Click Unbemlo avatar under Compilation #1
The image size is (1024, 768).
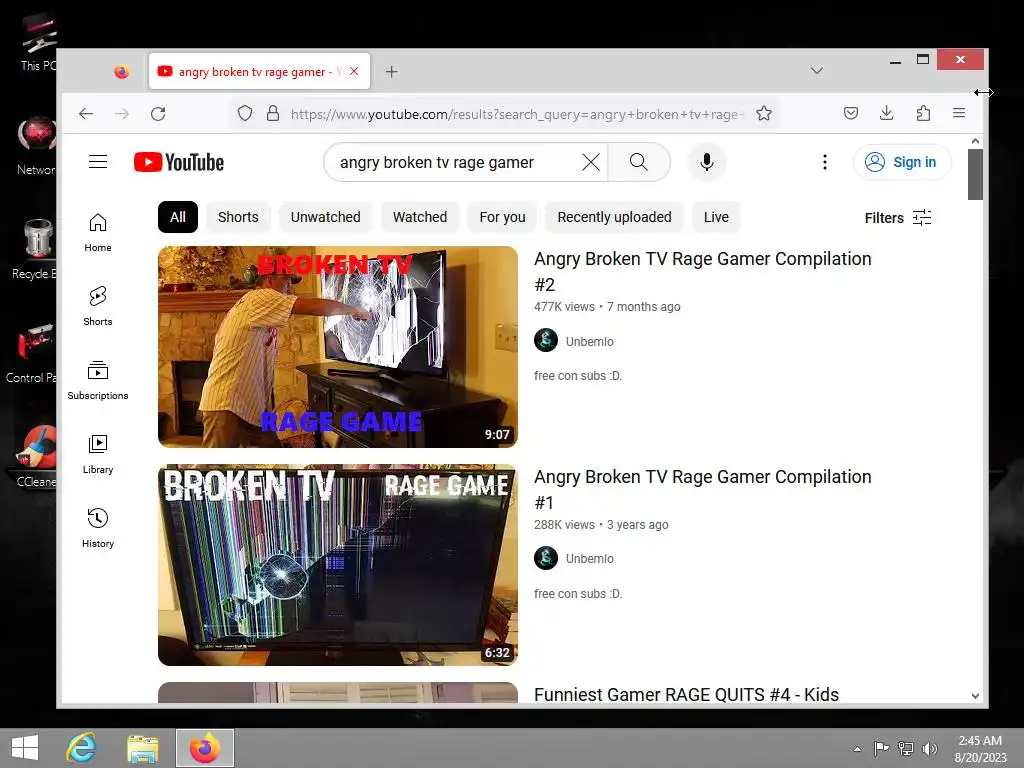click(x=546, y=558)
